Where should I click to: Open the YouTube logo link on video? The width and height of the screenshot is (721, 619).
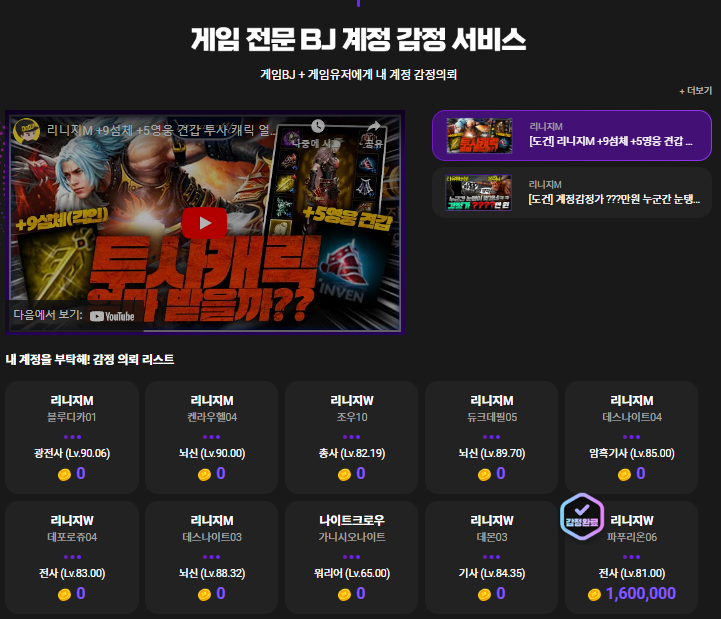[x=112, y=316]
